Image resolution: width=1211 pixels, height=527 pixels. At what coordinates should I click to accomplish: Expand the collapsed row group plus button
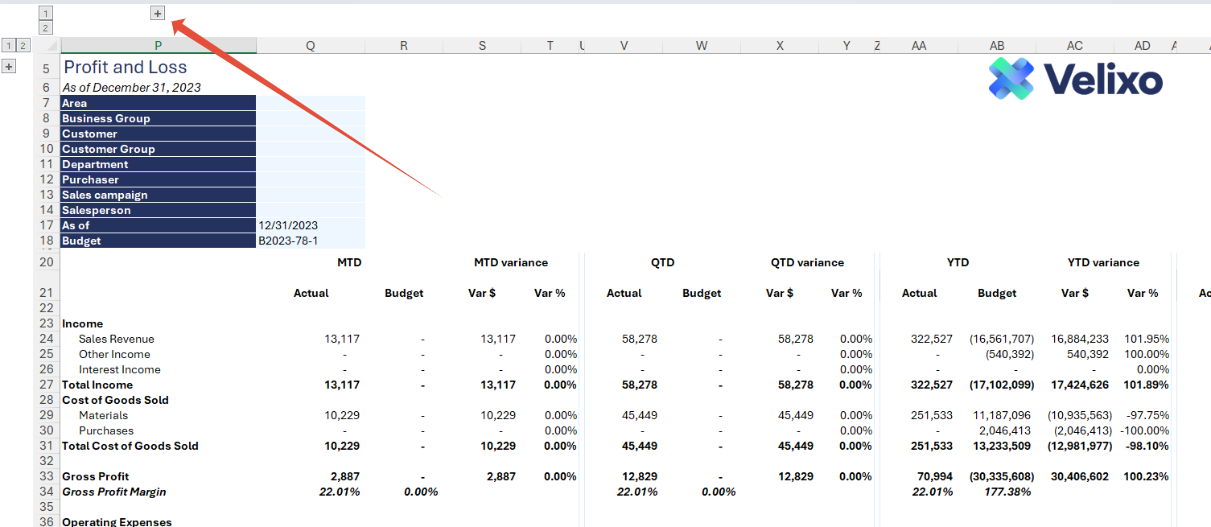[9, 66]
